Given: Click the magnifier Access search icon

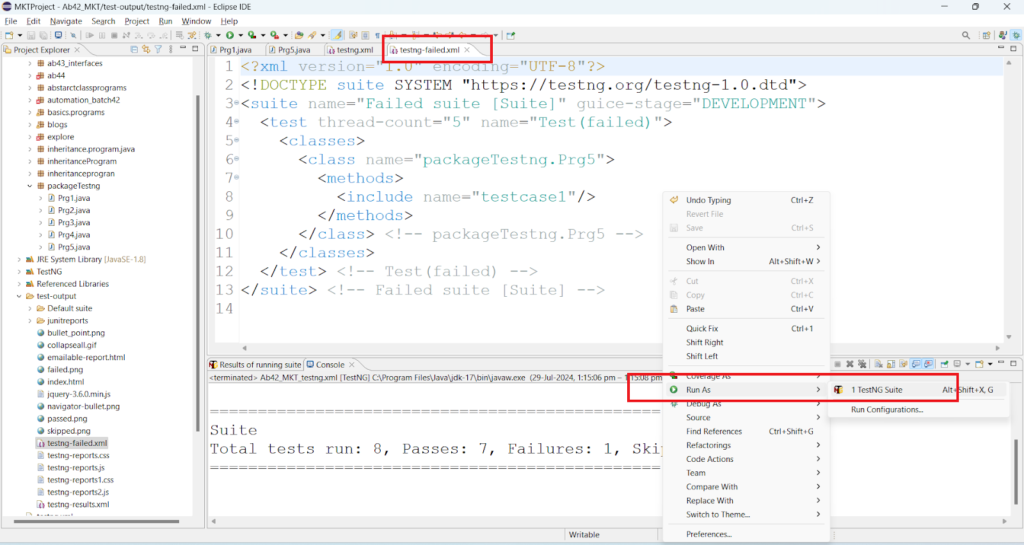Looking at the screenshot, I should 966,35.
